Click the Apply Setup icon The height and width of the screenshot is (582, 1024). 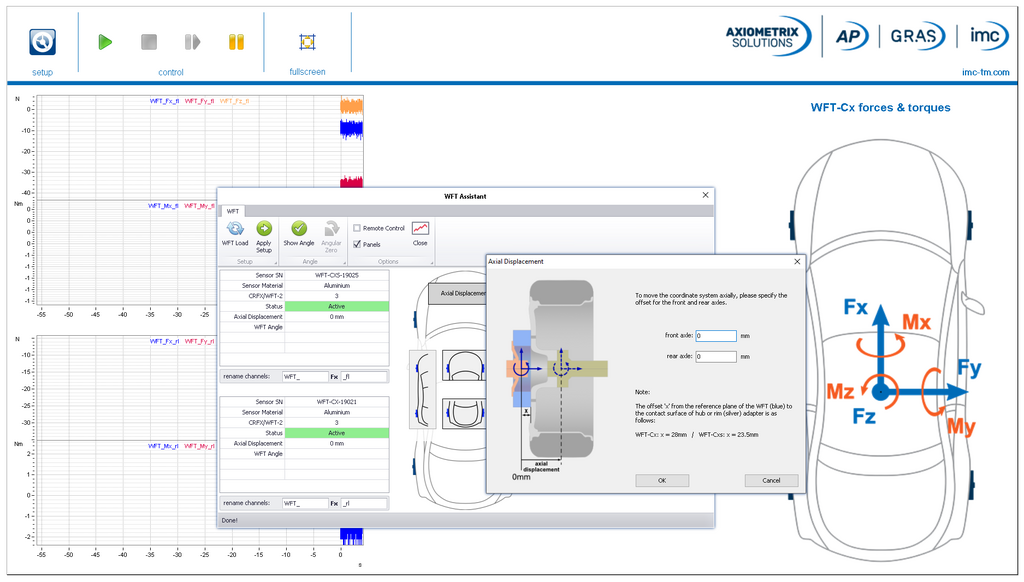[x=264, y=229]
